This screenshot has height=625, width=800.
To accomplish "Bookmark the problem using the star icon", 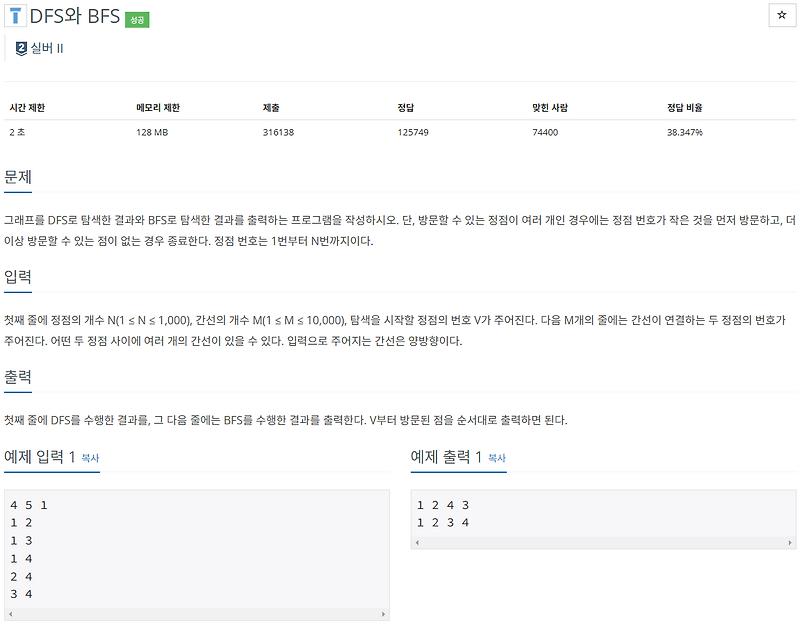I will pos(782,14).
